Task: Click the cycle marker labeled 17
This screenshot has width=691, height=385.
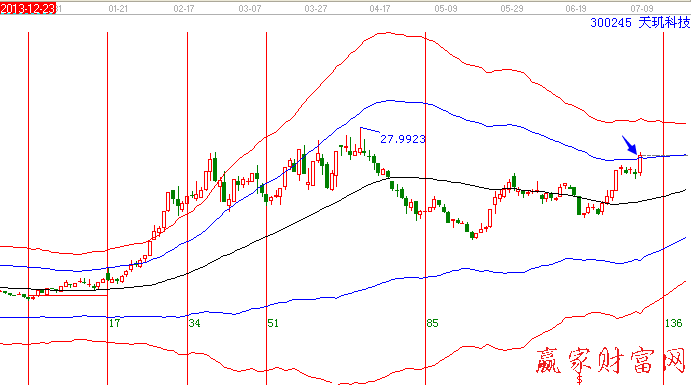Action: pyautogui.click(x=115, y=323)
